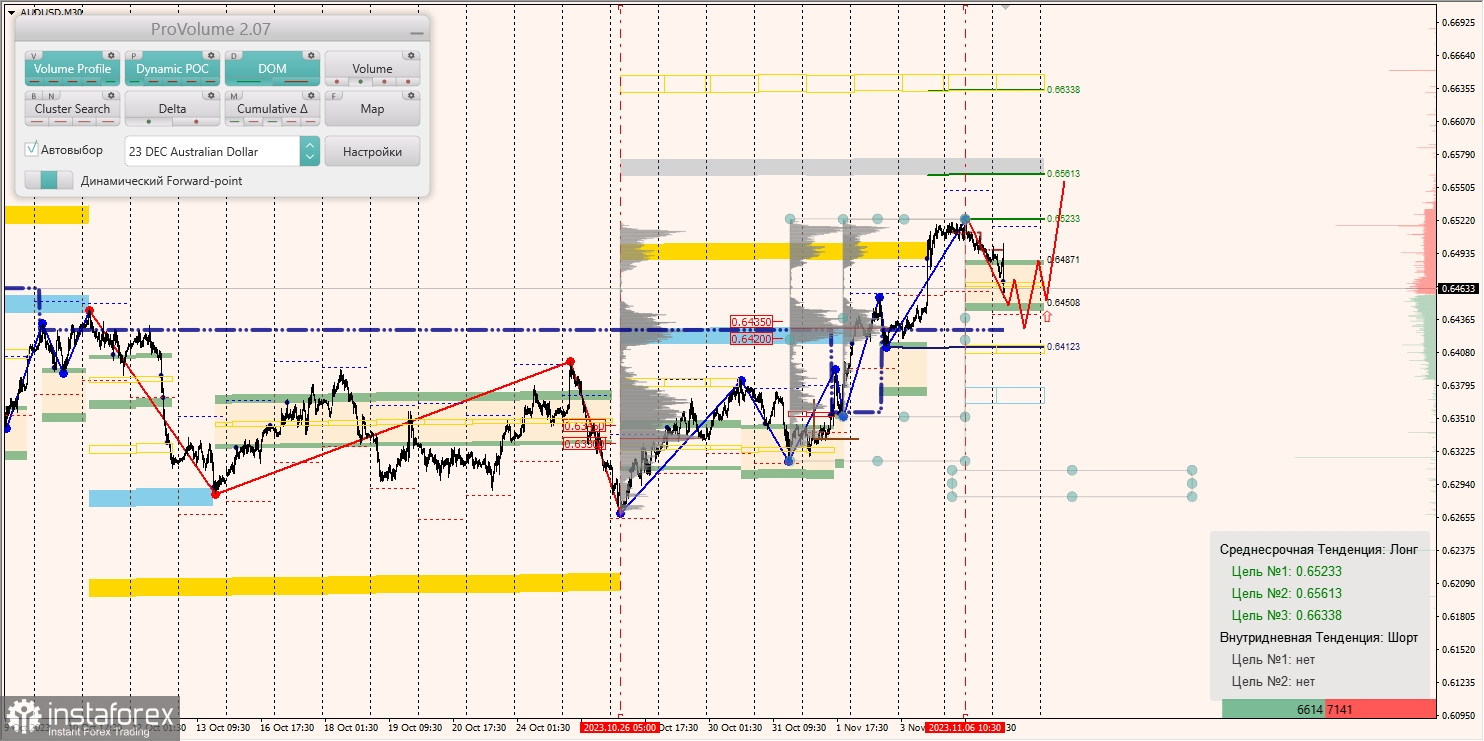Select red line segment under DOM
Image resolution: width=1484 pixels, height=741 pixels.
coord(296,81)
